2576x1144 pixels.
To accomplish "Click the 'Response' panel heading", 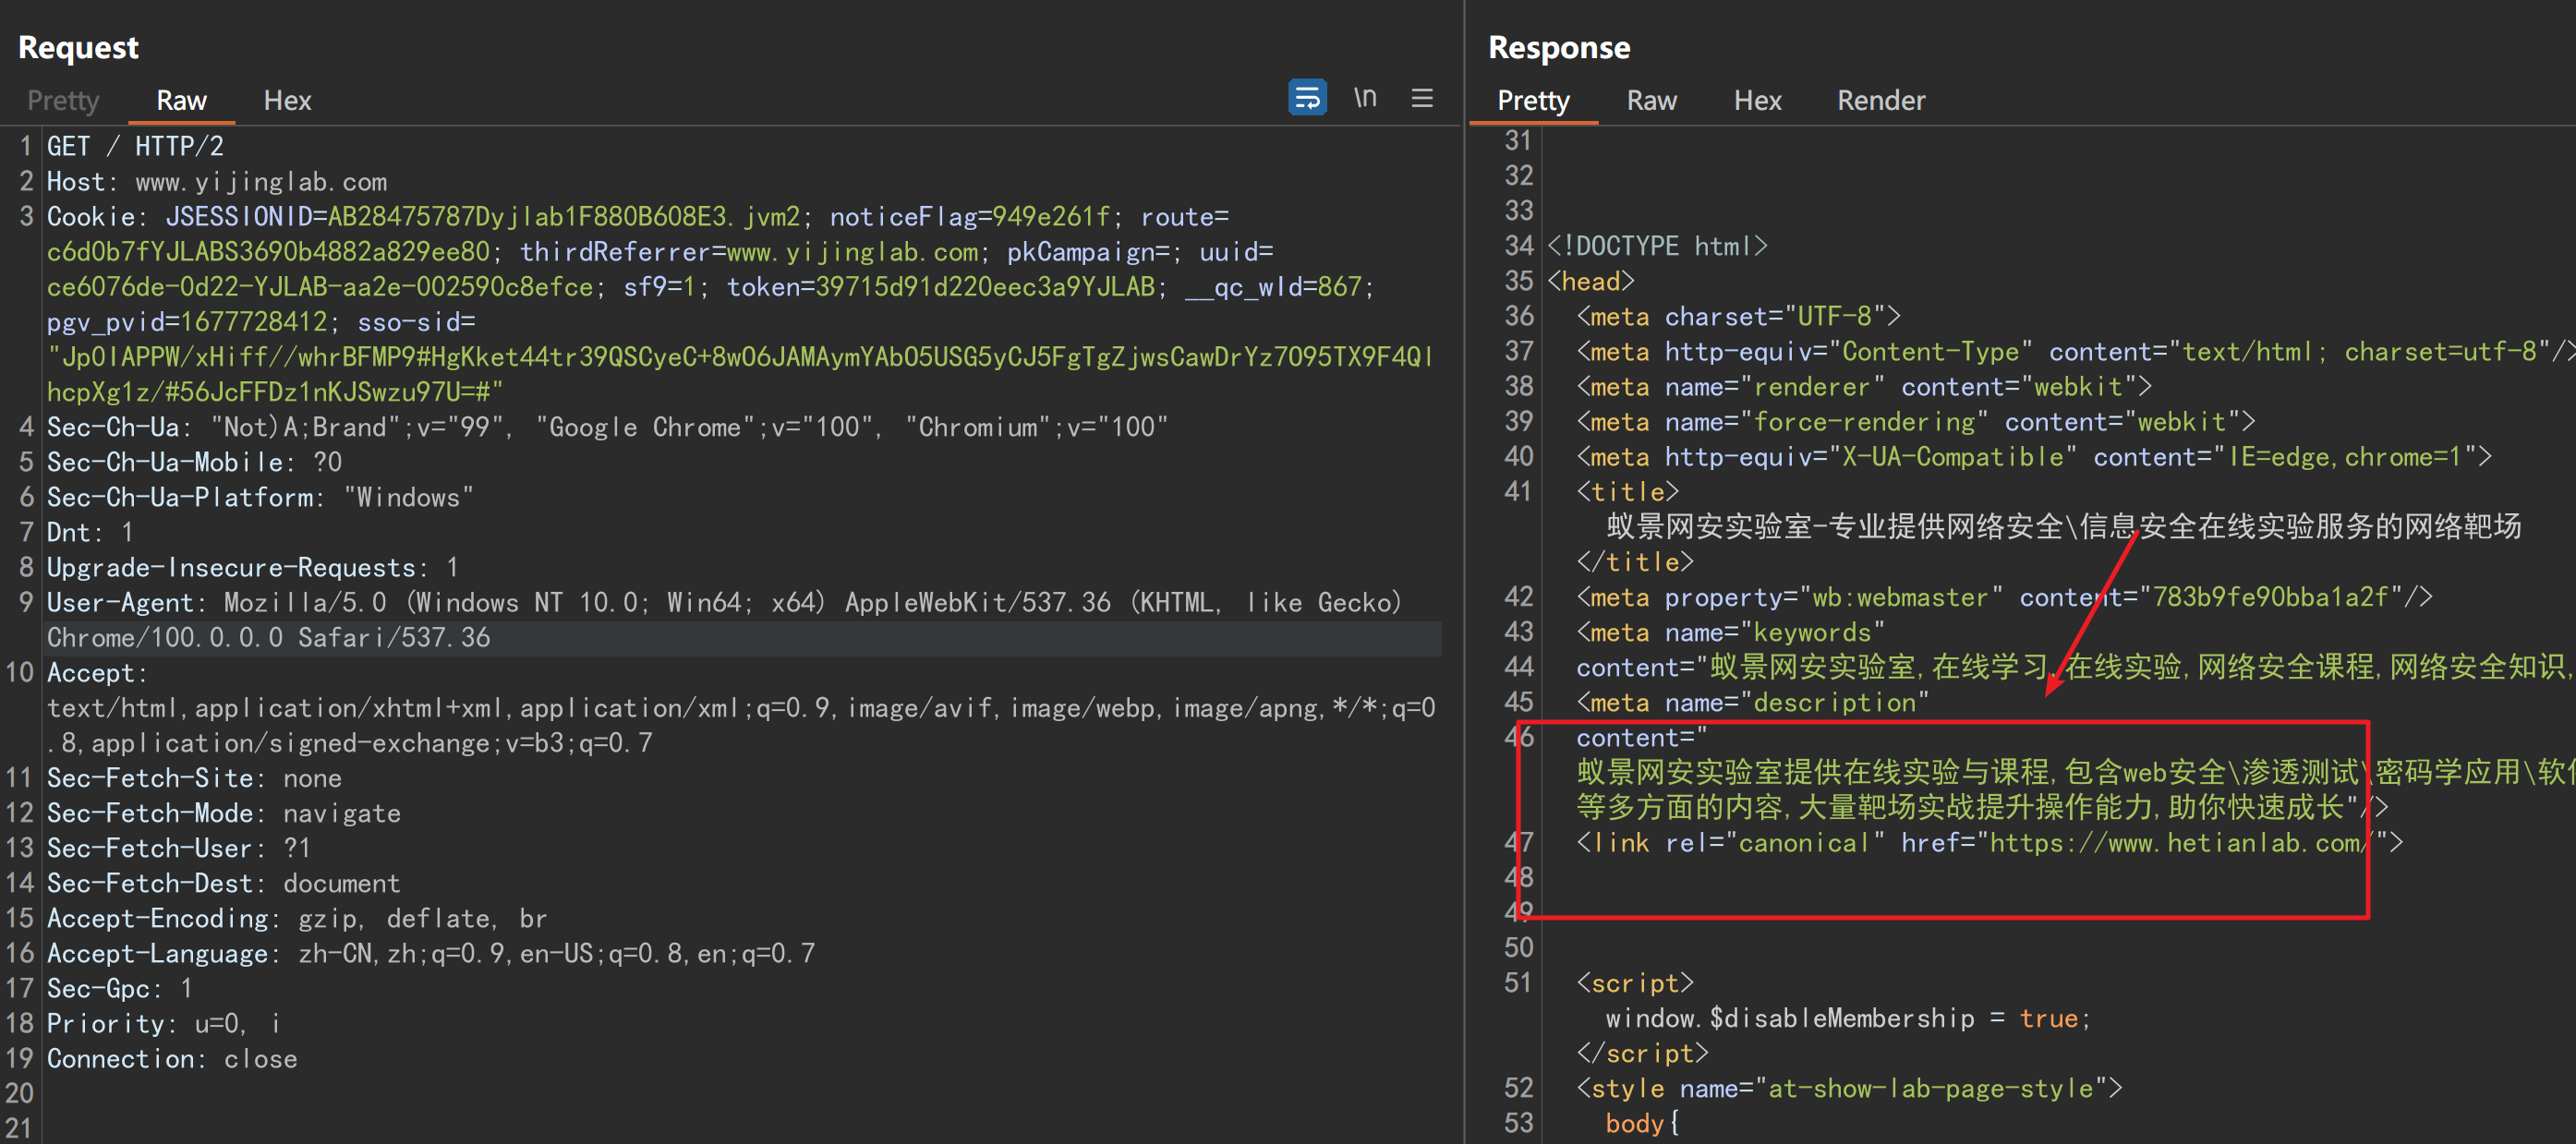I will [1559, 47].
